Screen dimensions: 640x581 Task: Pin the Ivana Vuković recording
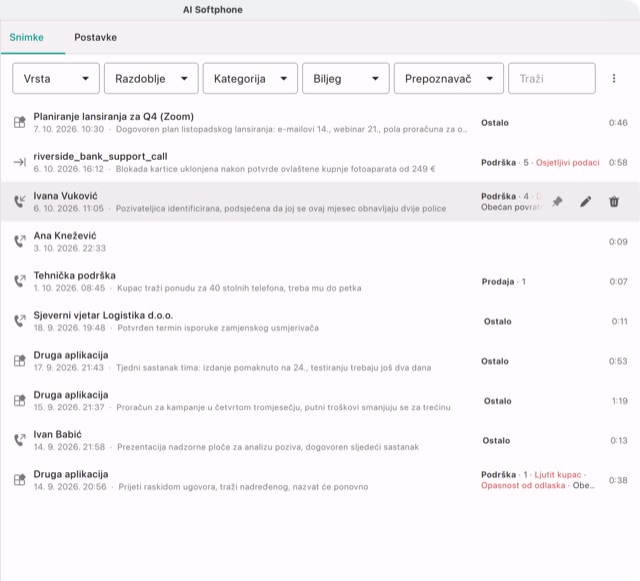(x=557, y=202)
